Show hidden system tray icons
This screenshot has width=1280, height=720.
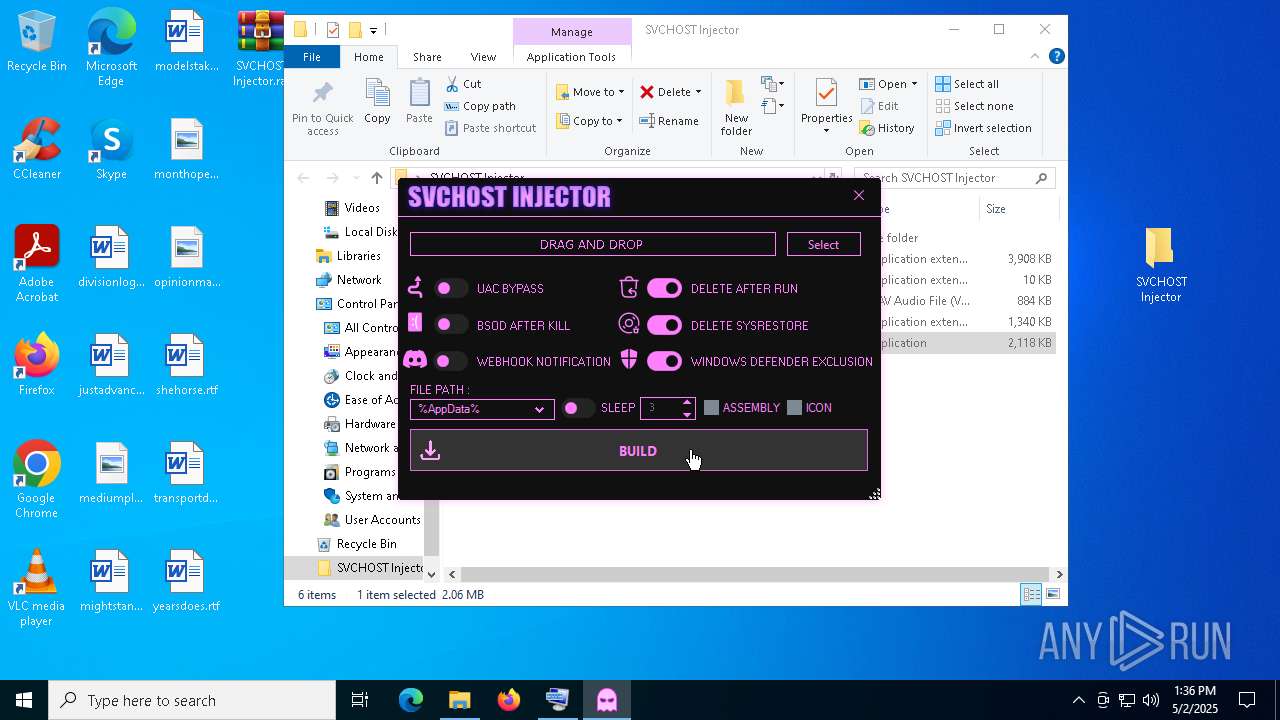(1078, 700)
